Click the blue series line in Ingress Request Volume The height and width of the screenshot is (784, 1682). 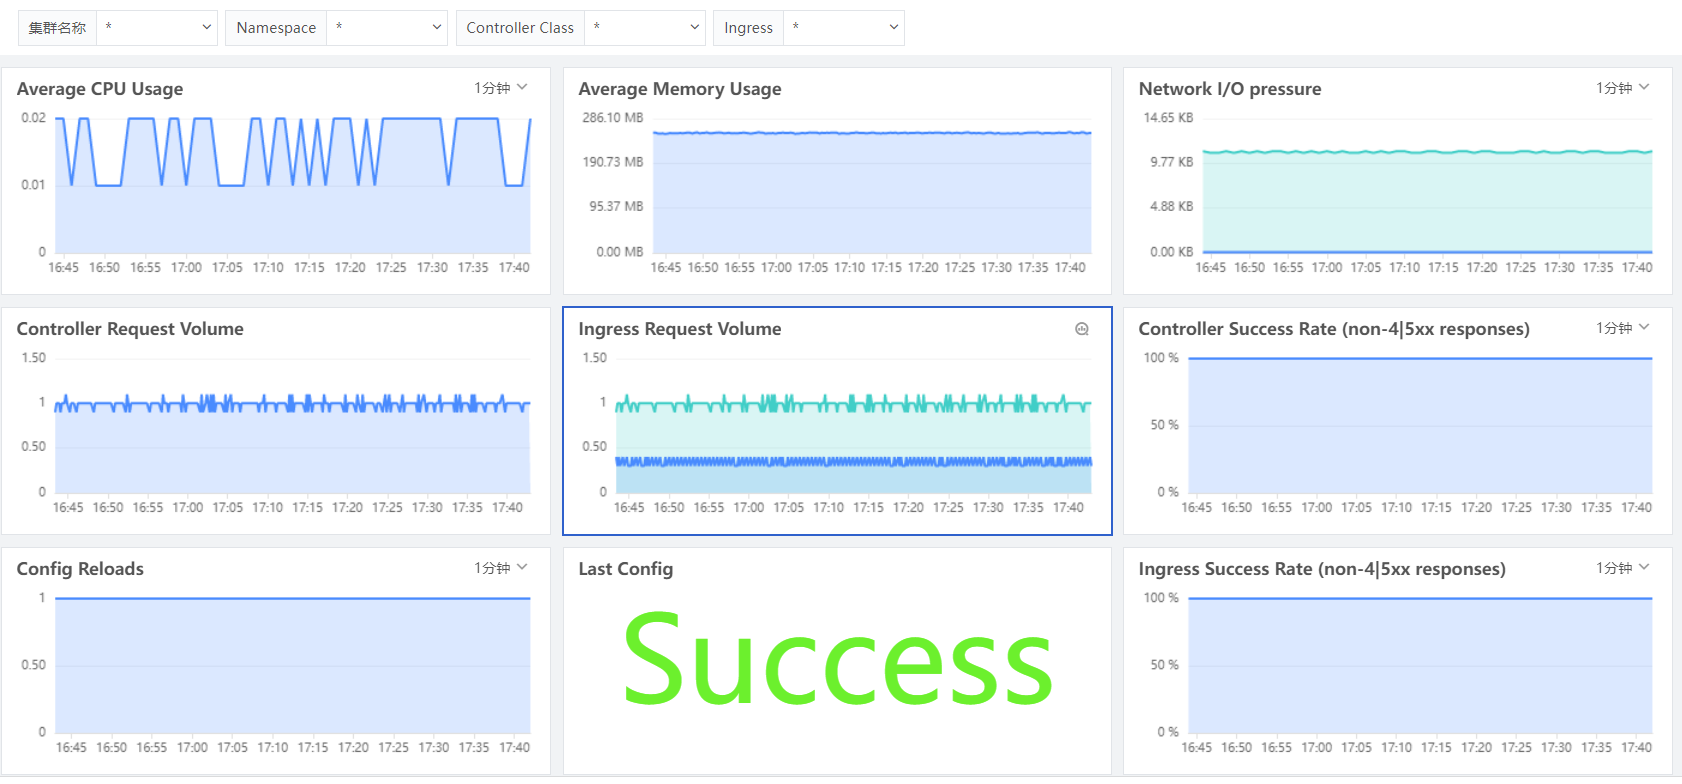(853, 462)
